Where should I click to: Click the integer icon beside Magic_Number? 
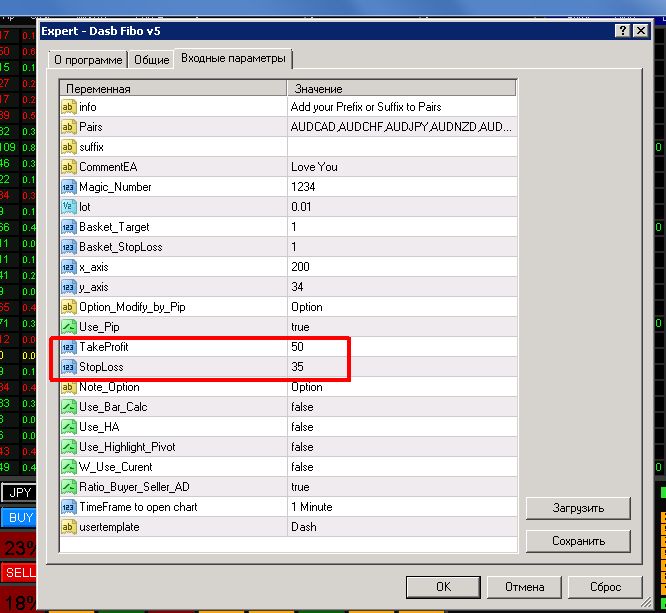tap(68, 187)
